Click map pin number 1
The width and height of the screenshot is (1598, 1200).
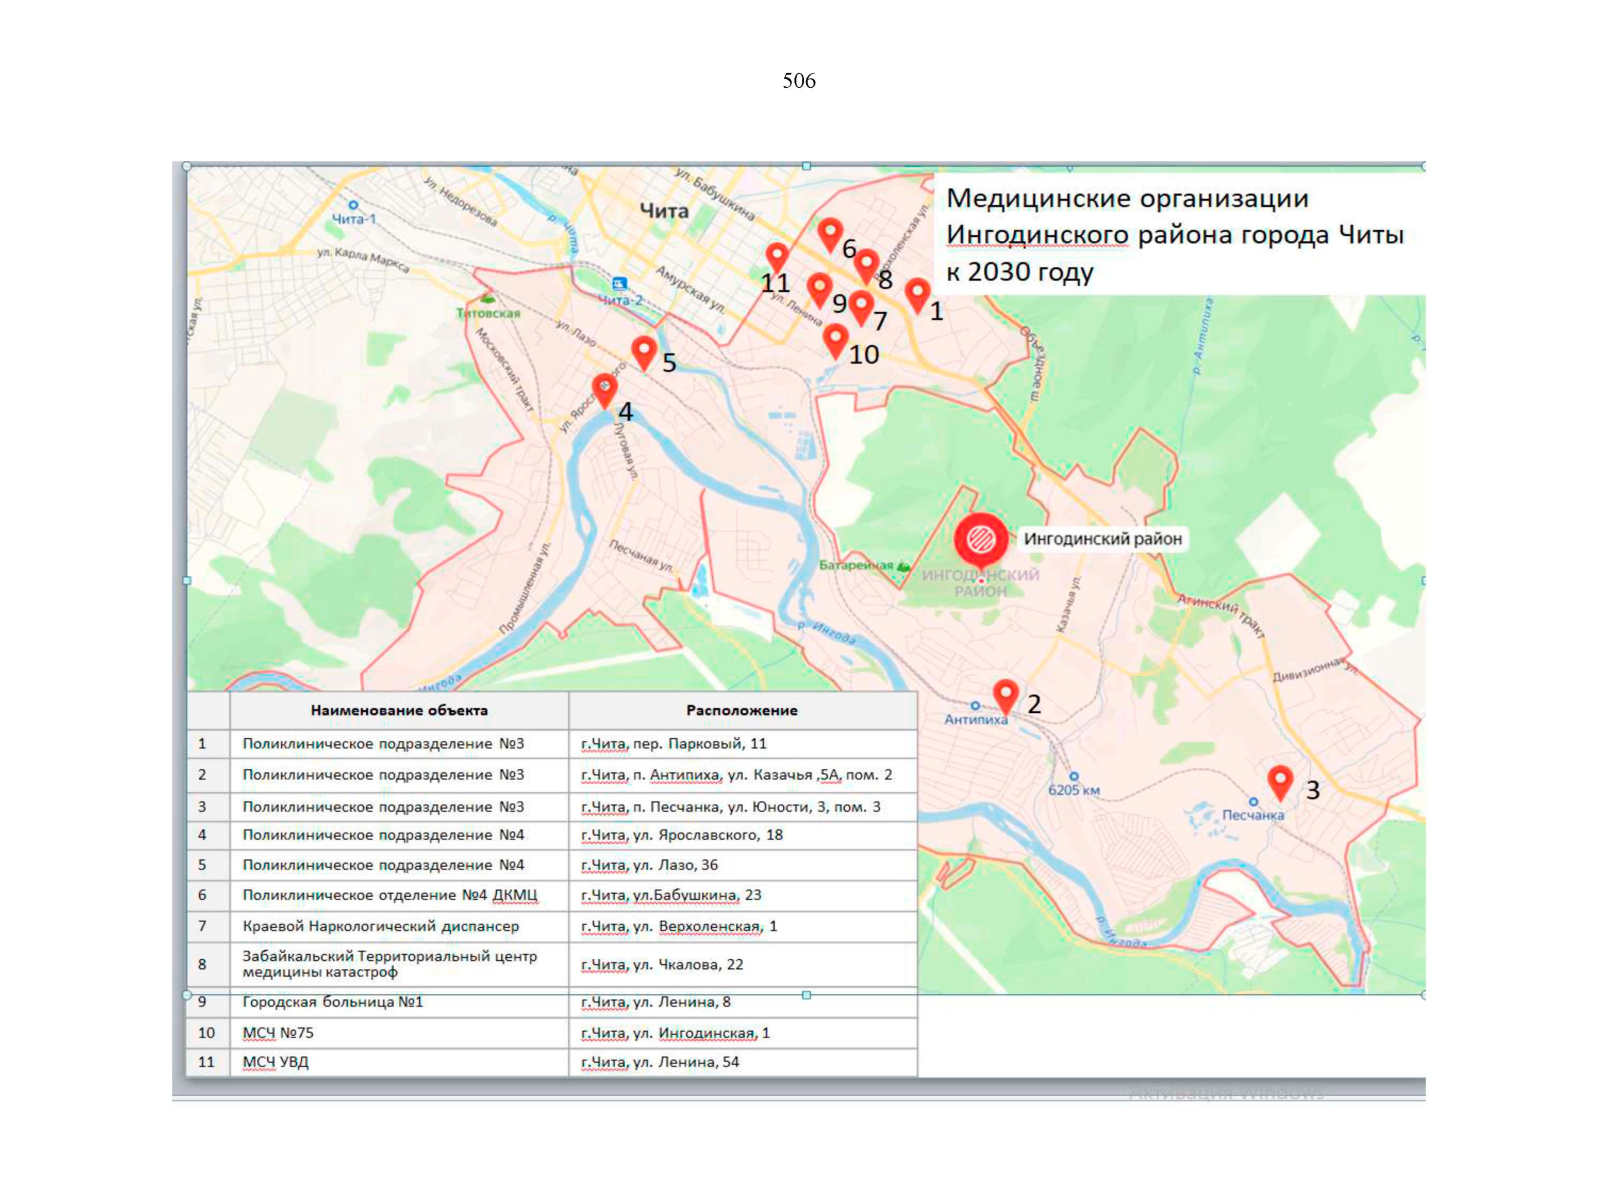(x=917, y=294)
